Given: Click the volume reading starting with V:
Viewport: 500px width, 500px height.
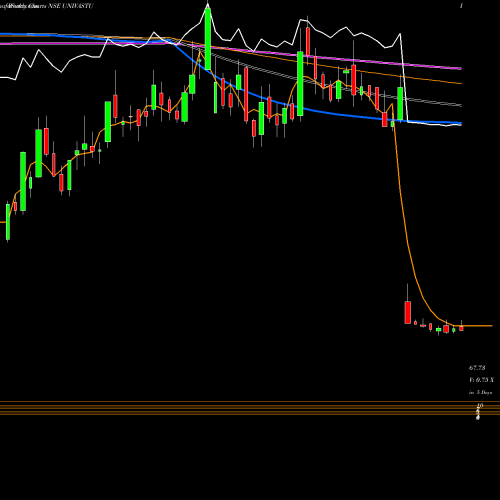Looking at the screenshot, I should (481, 380).
